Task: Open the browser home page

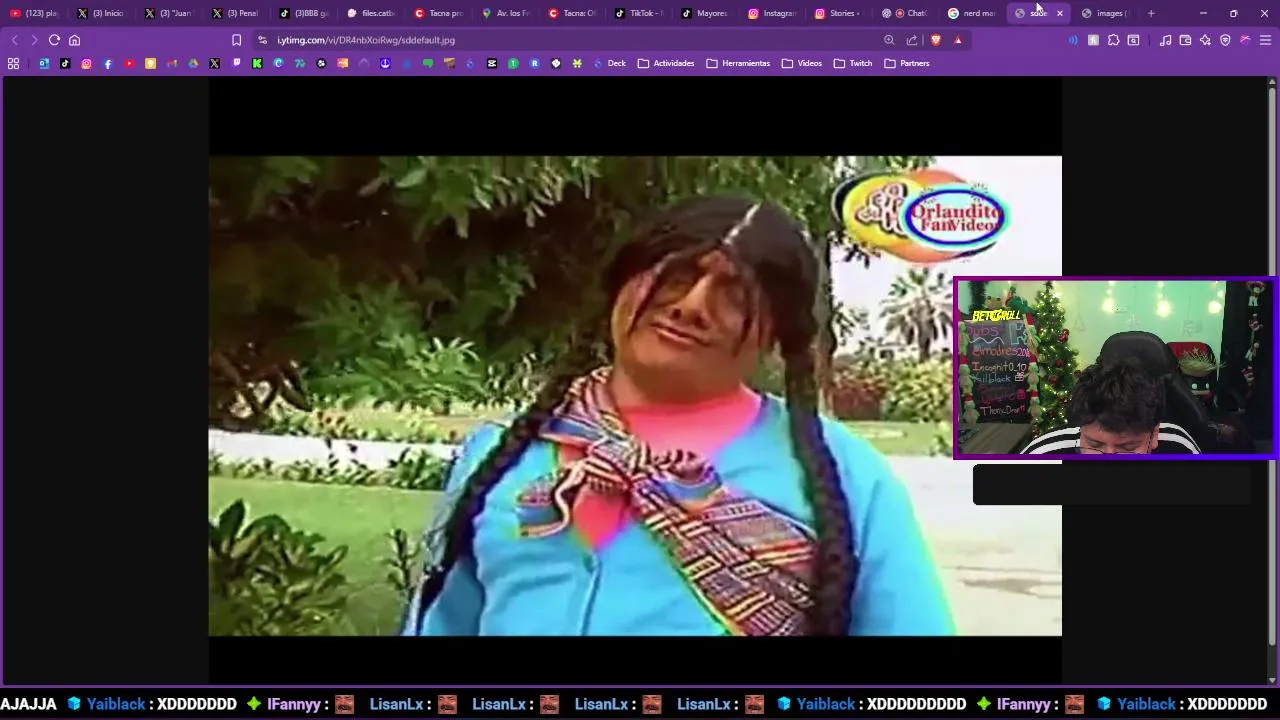Action: [x=74, y=40]
